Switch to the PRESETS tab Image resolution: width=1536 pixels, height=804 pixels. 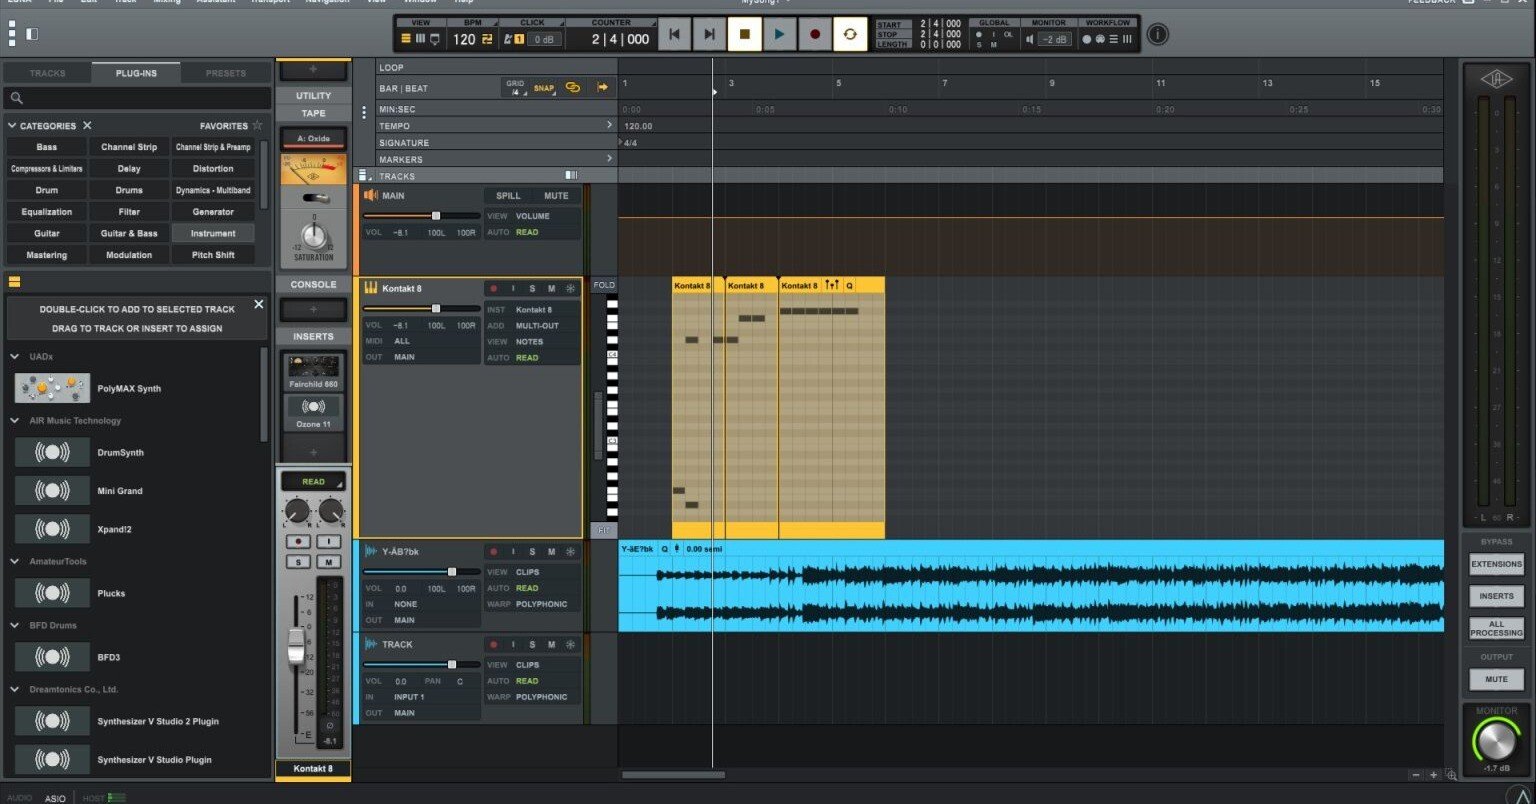tap(226, 72)
